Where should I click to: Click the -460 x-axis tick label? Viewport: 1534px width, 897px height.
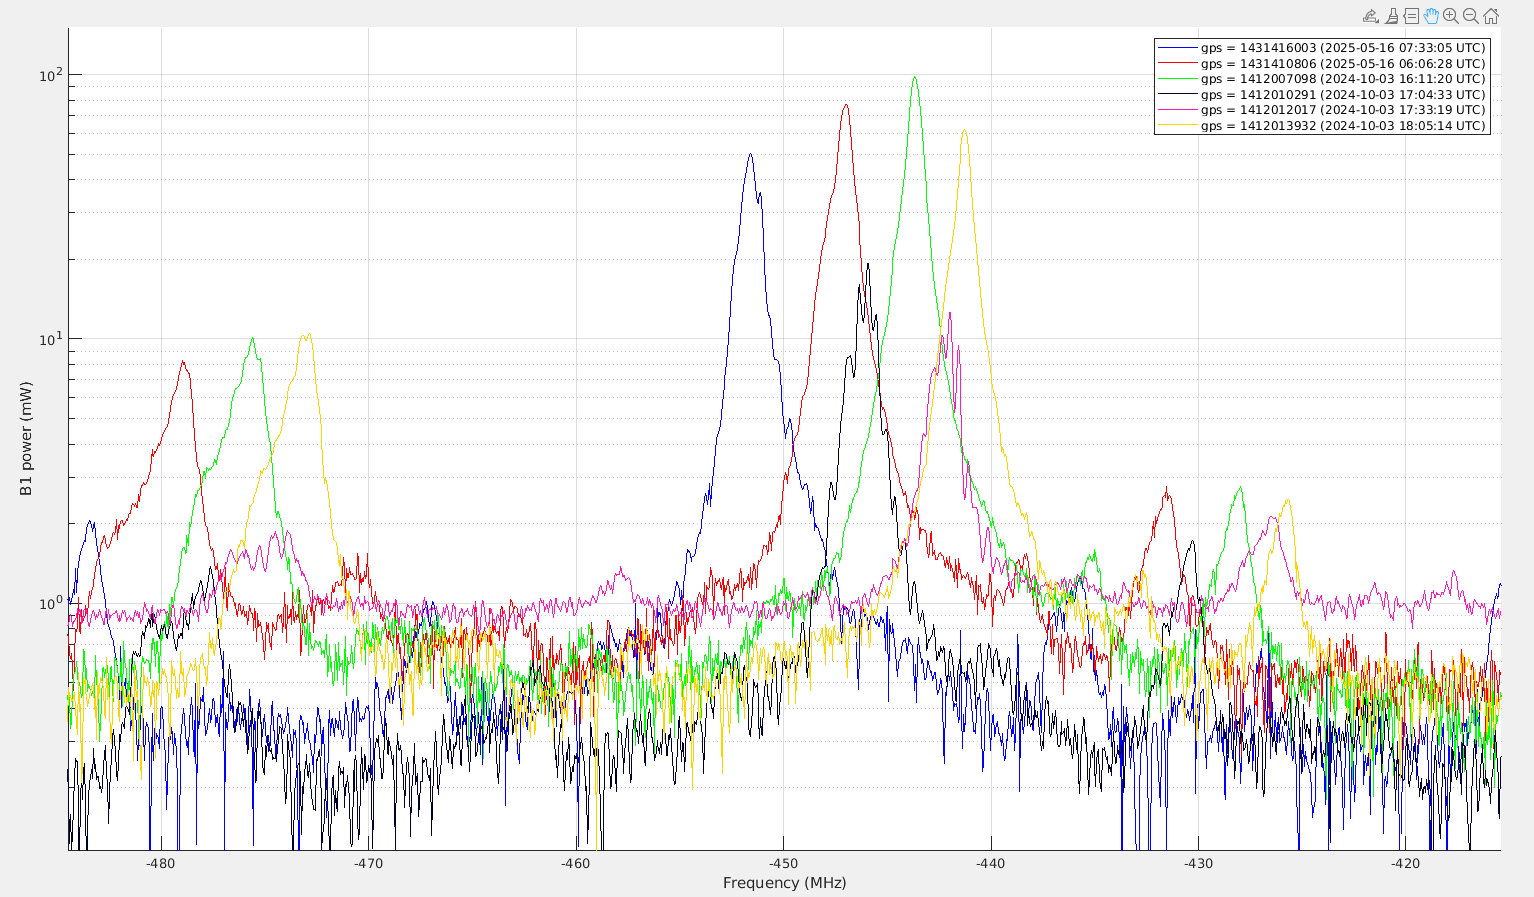[576, 863]
